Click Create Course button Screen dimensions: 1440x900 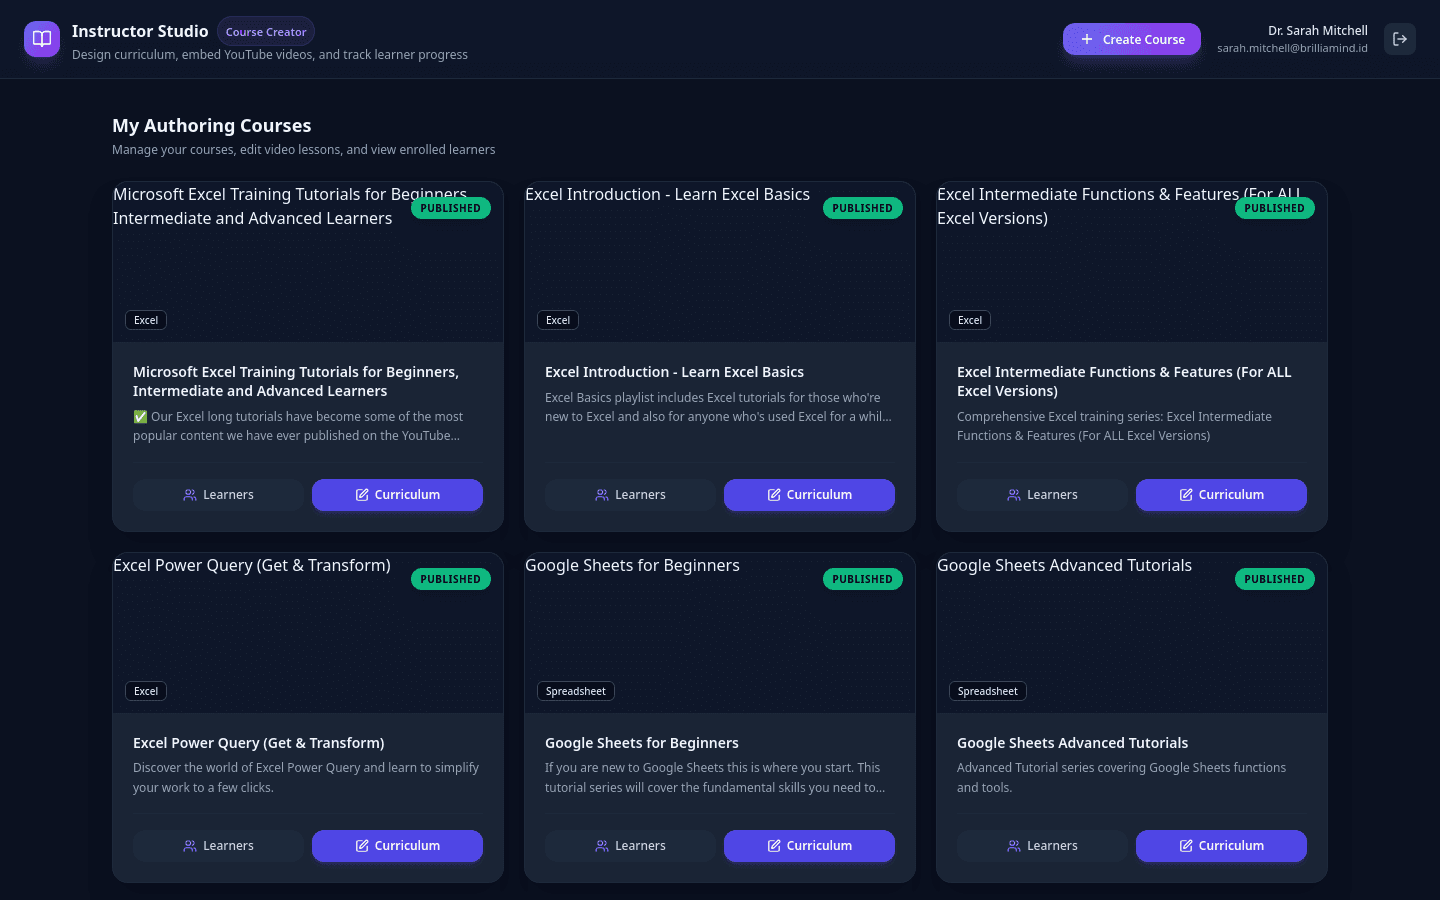pyautogui.click(x=1132, y=39)
